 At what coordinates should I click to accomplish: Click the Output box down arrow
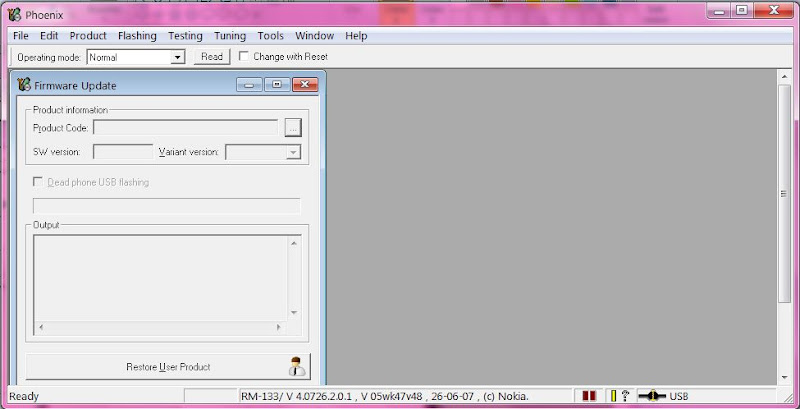294,313
